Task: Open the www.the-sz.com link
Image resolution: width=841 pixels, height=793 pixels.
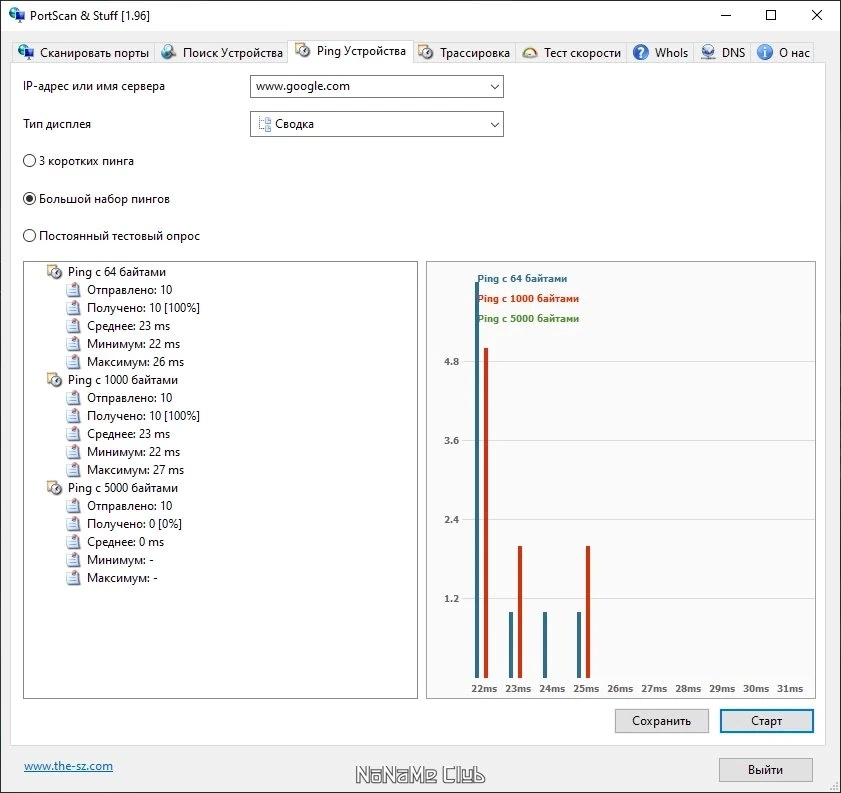Action: pyautogui.click(x=68, y=766)
